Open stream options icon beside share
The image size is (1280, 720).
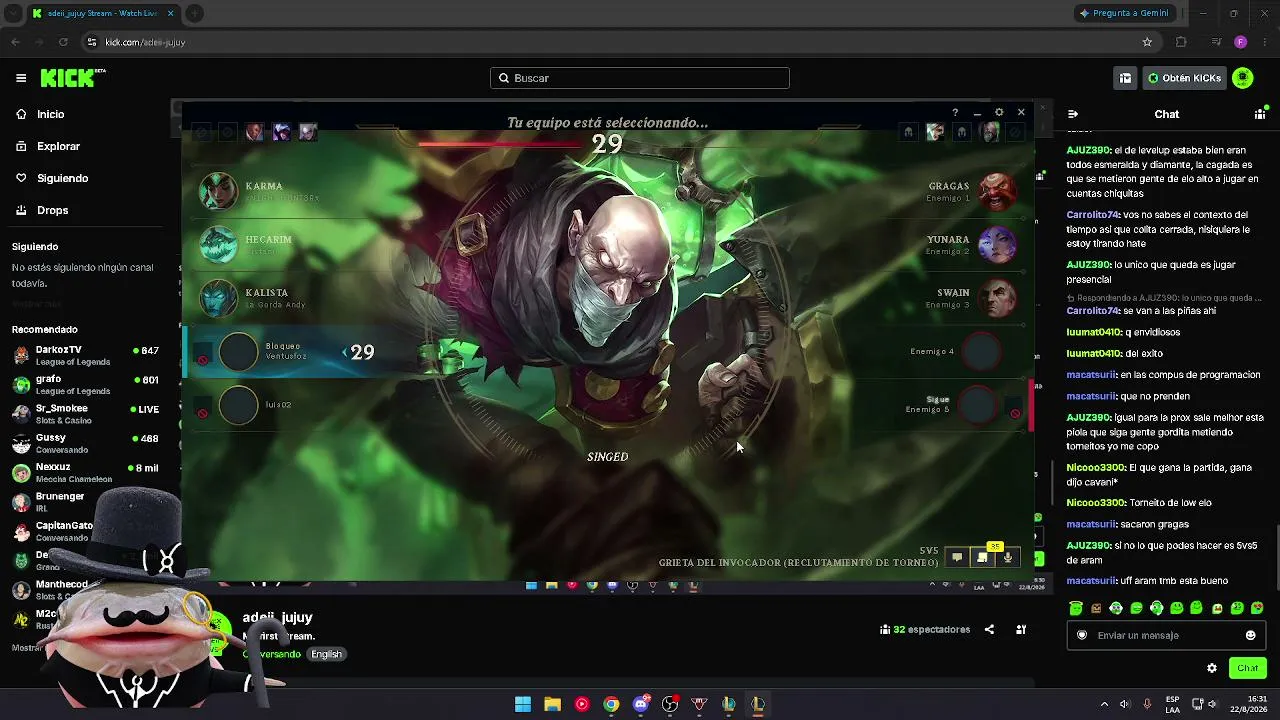1021,630
